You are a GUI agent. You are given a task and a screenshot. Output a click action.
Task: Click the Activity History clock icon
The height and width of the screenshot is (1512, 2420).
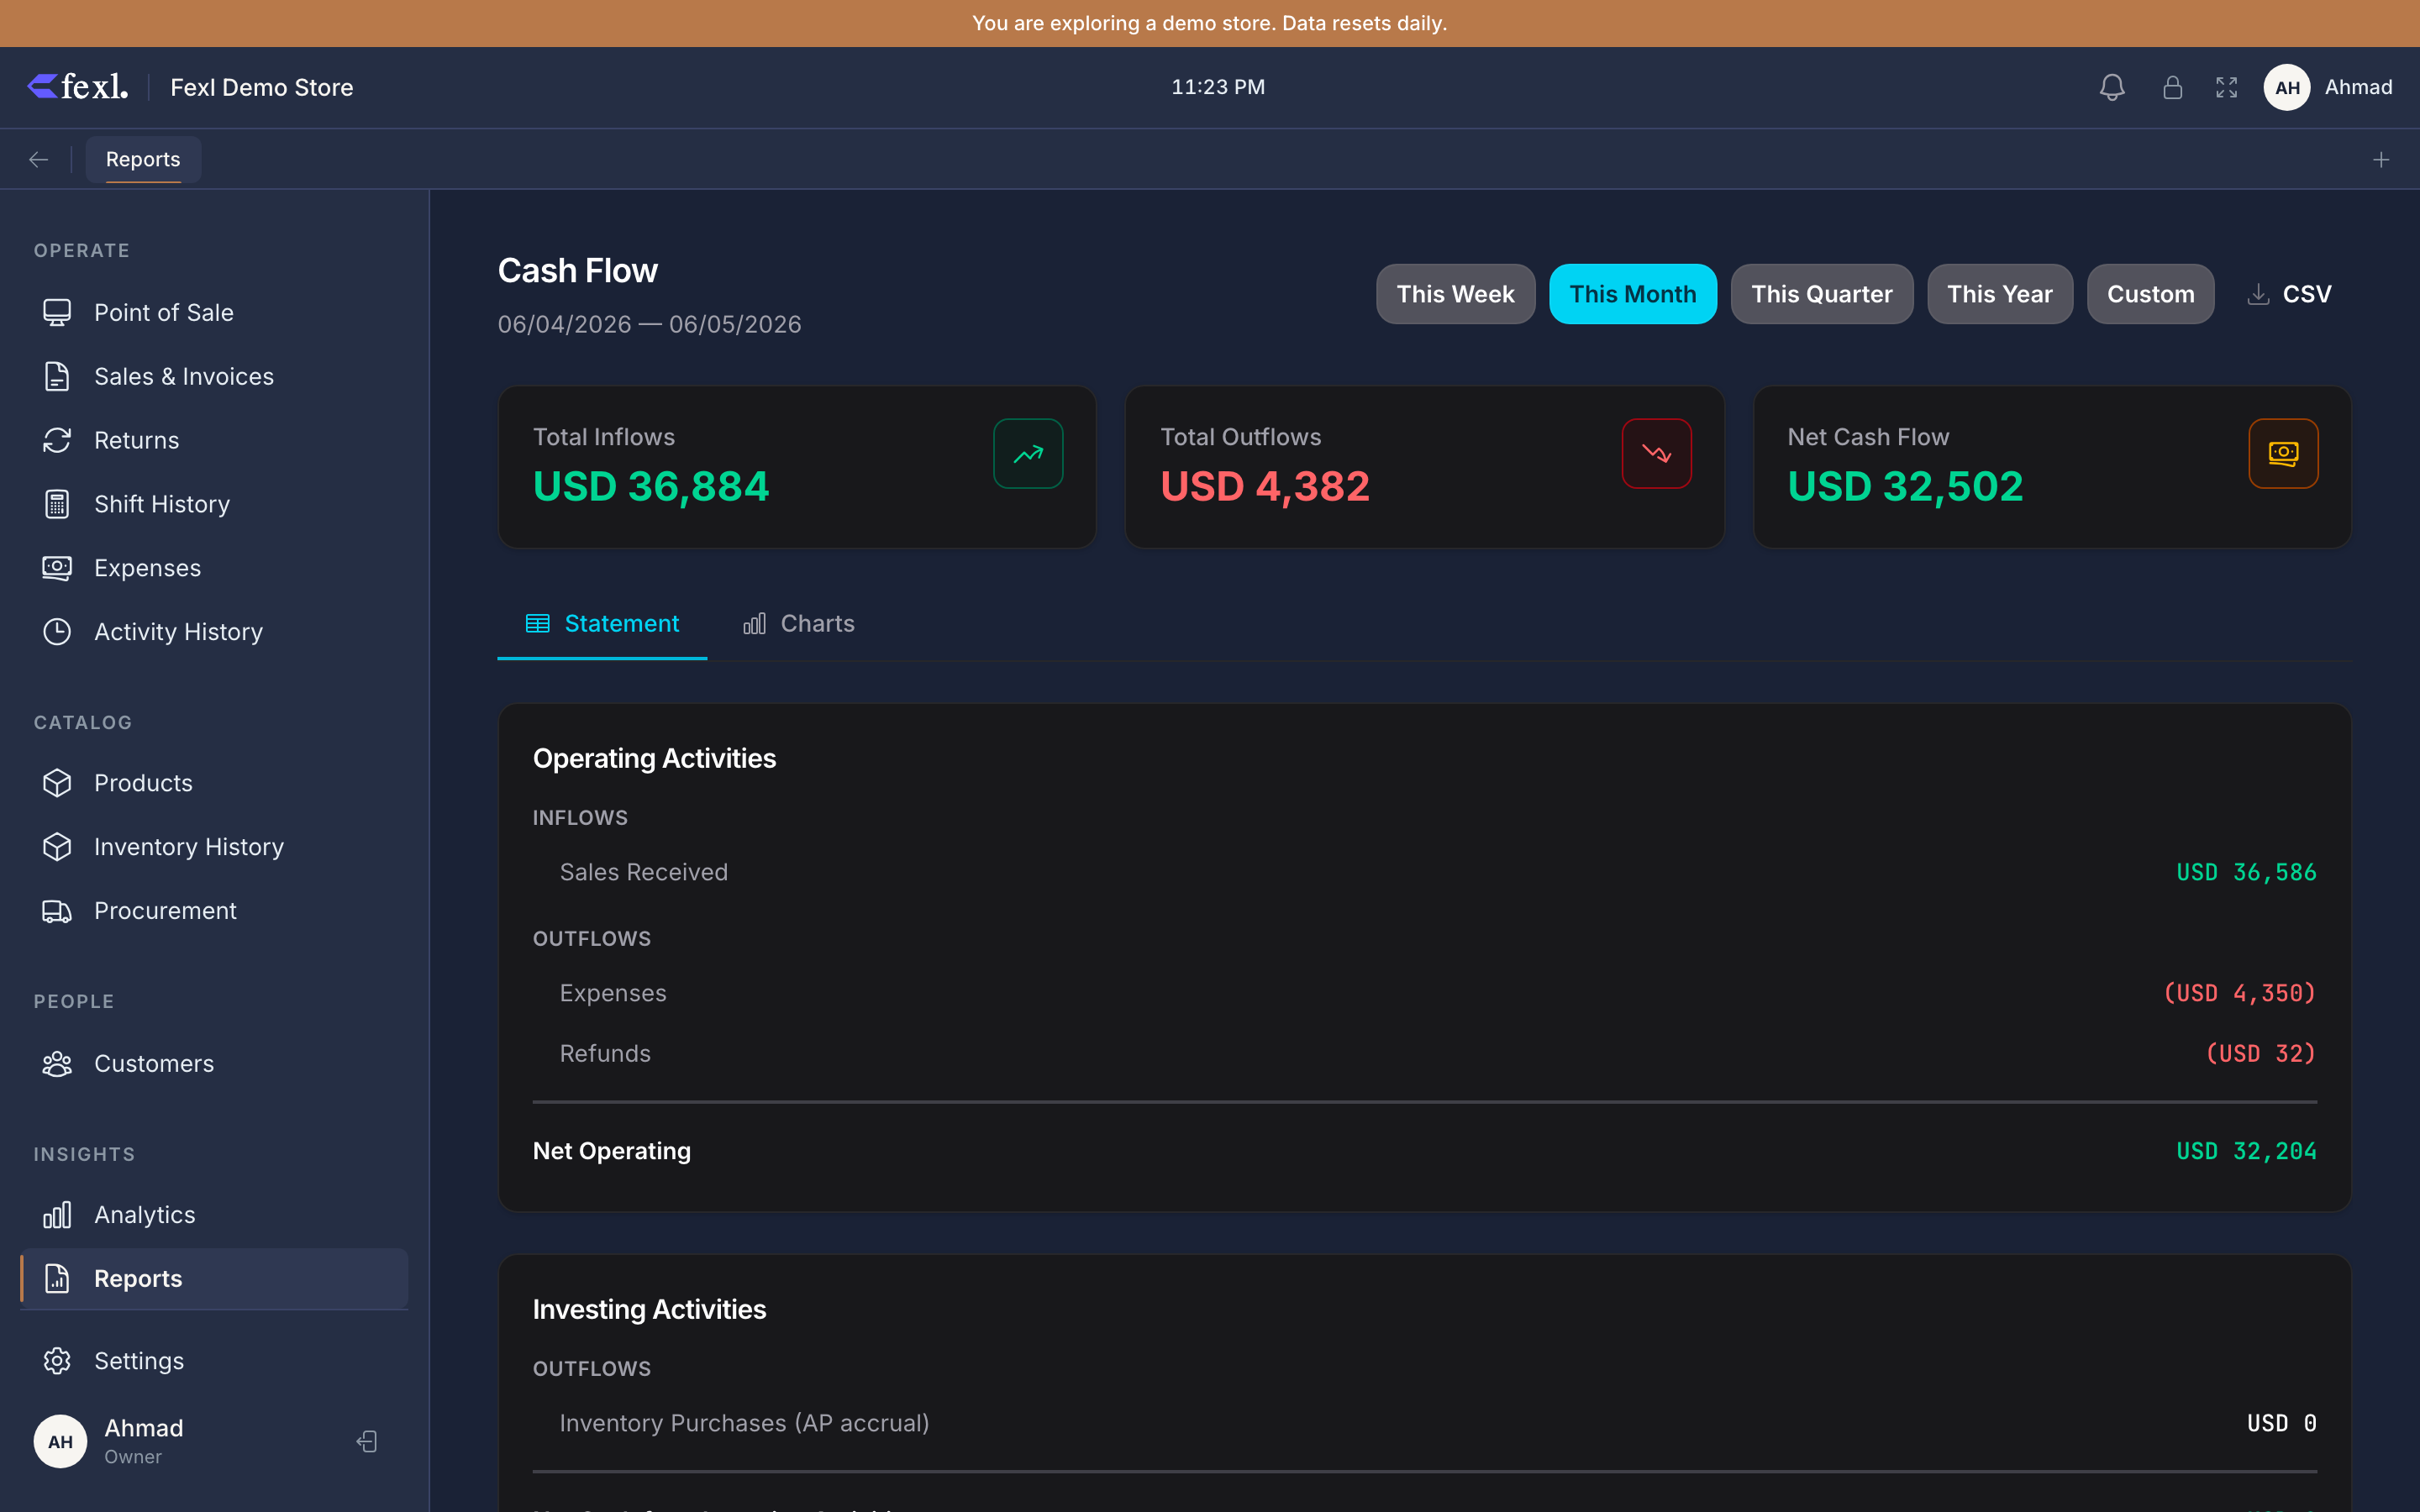tap(57, 632)
